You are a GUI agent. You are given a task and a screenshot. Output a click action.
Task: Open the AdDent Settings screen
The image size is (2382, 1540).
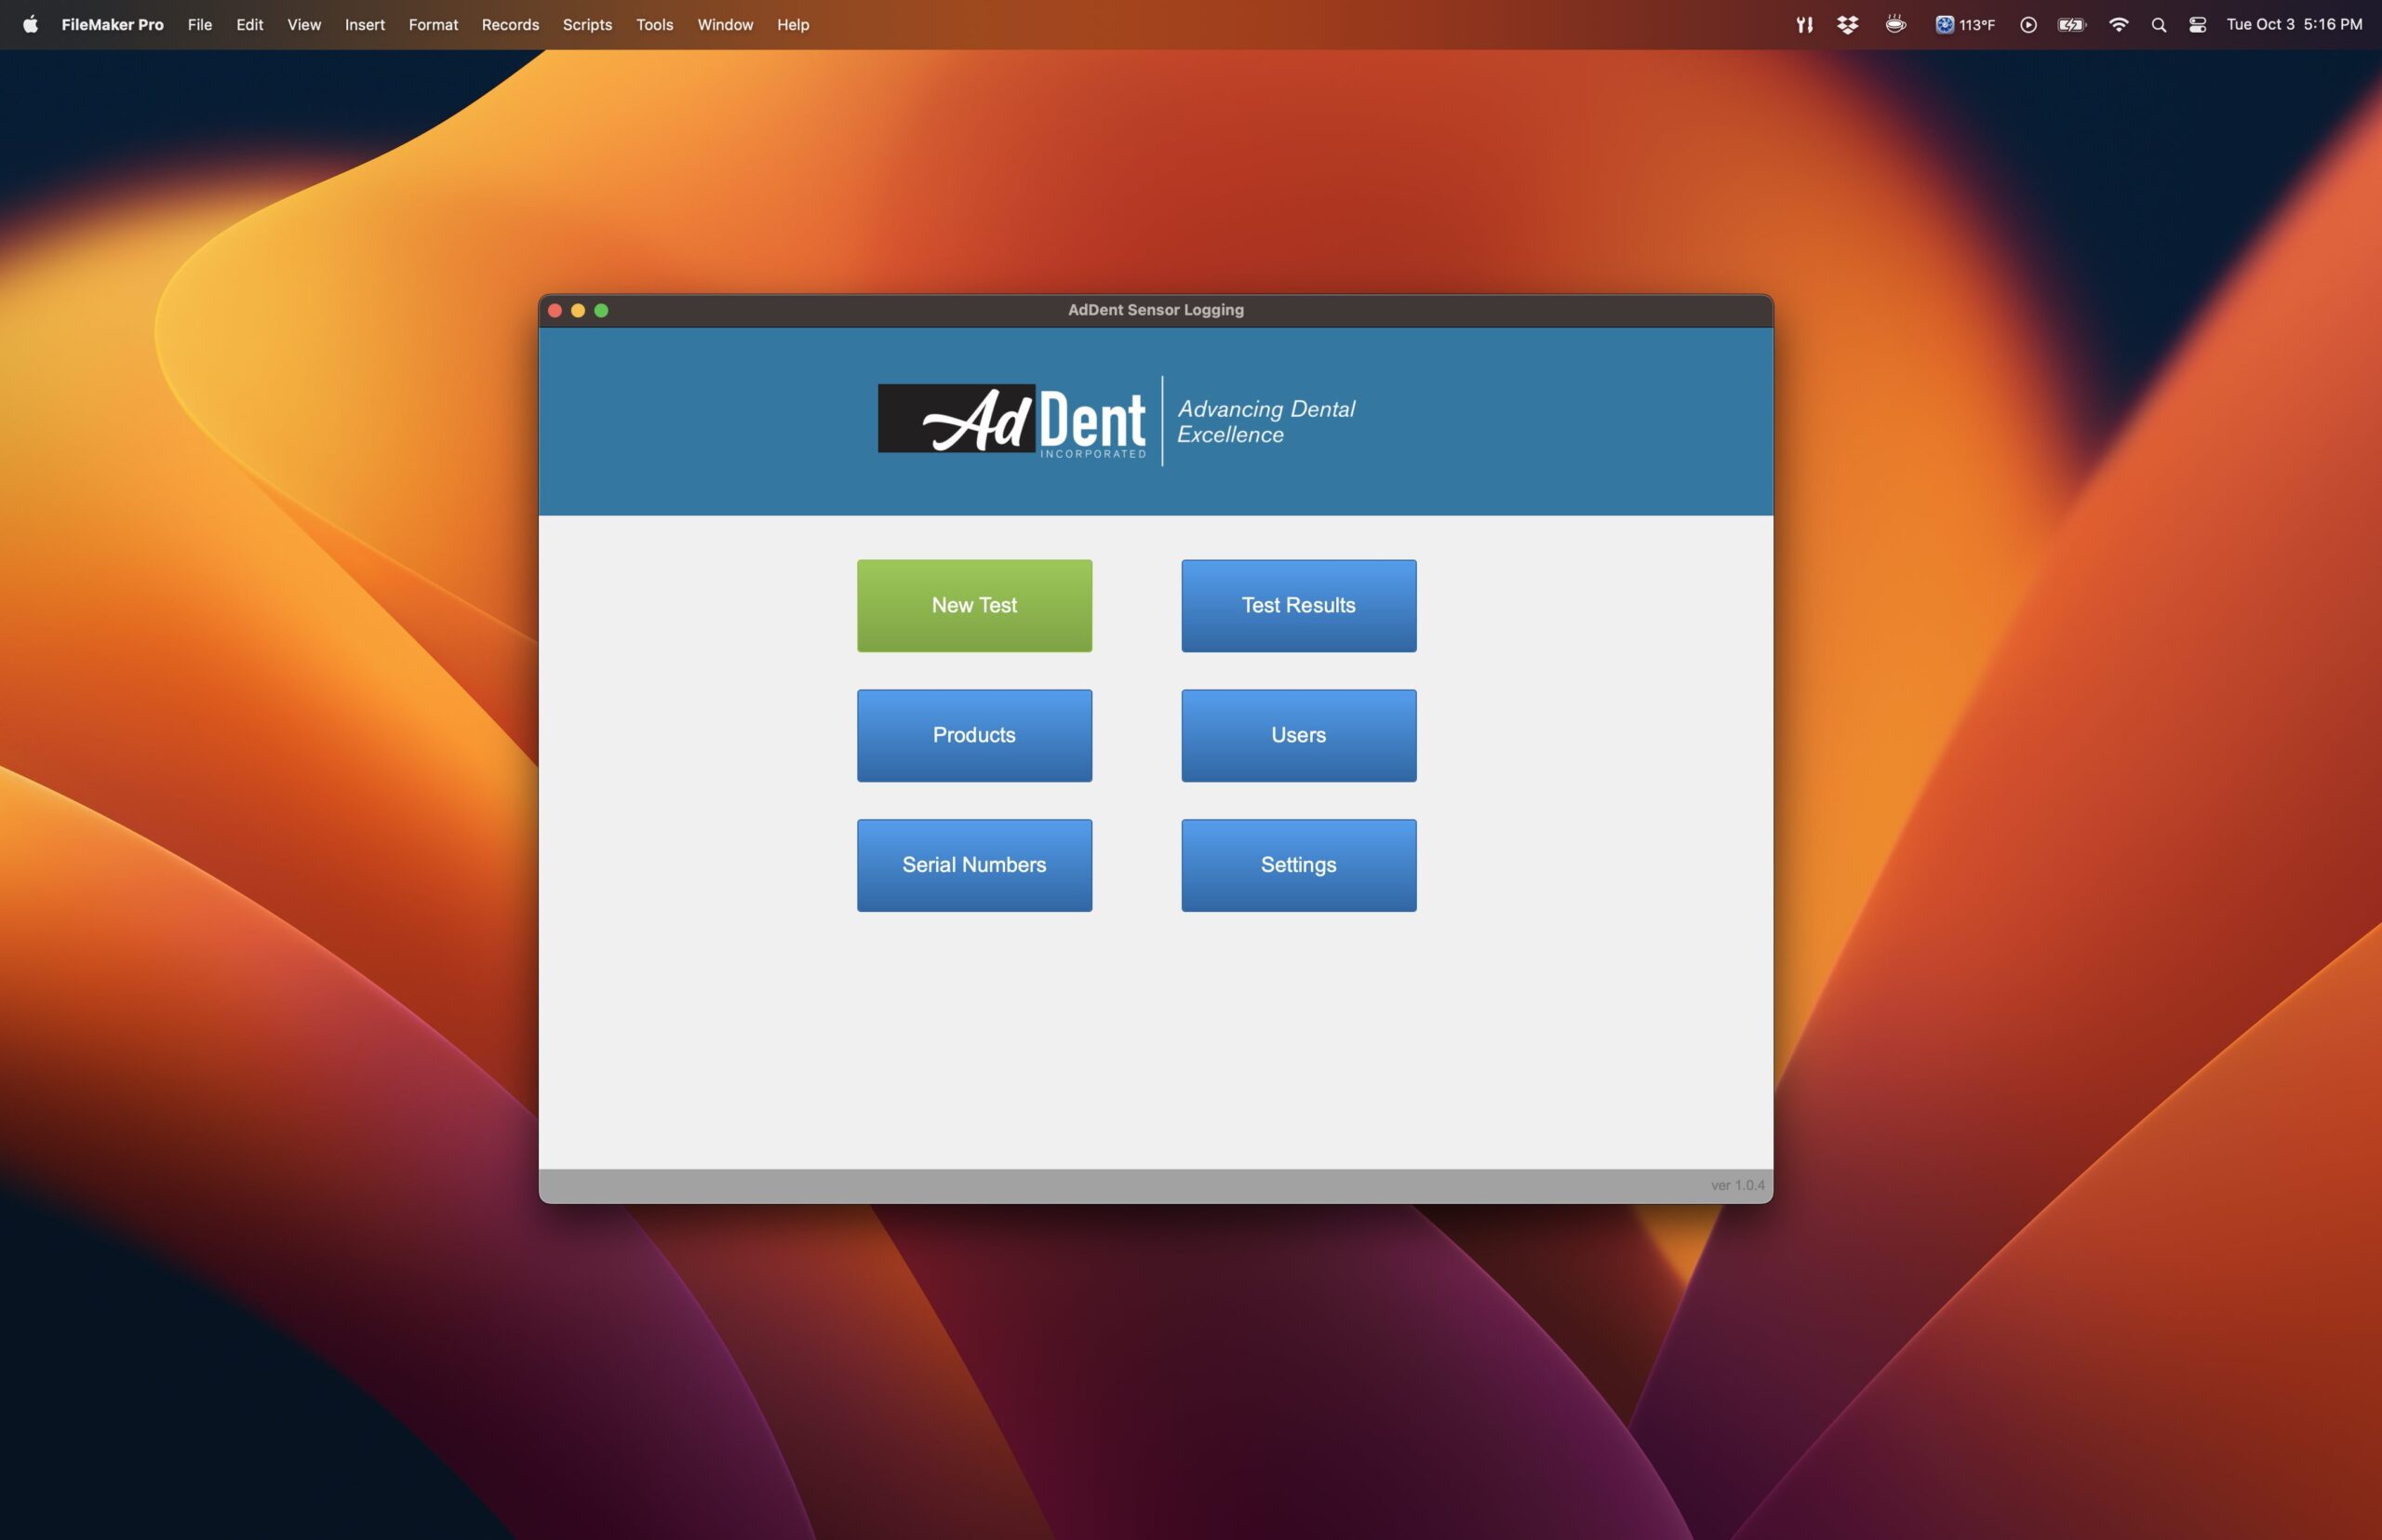coord(1298,865)
